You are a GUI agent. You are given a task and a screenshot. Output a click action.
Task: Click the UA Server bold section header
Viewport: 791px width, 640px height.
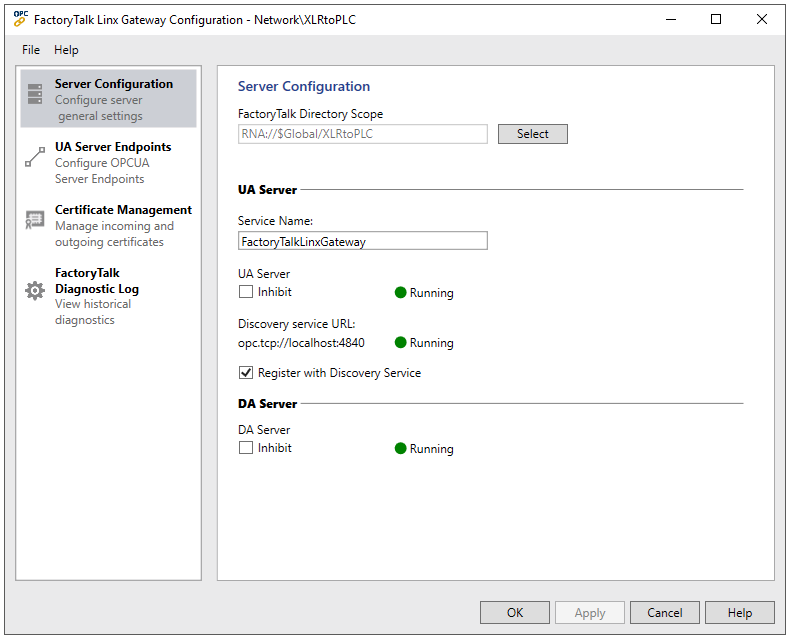(x=267, y=190)
